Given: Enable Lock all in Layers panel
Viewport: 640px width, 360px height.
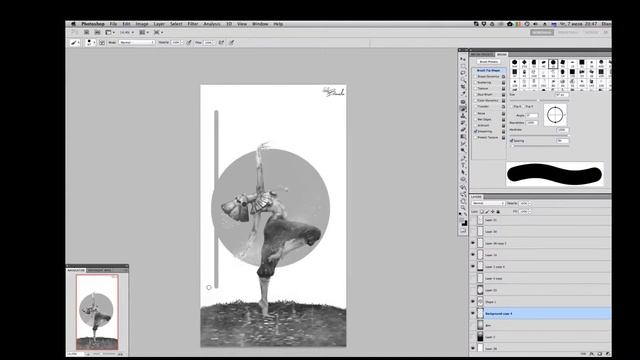Looking at the screenshot, I should pos(498,211).
